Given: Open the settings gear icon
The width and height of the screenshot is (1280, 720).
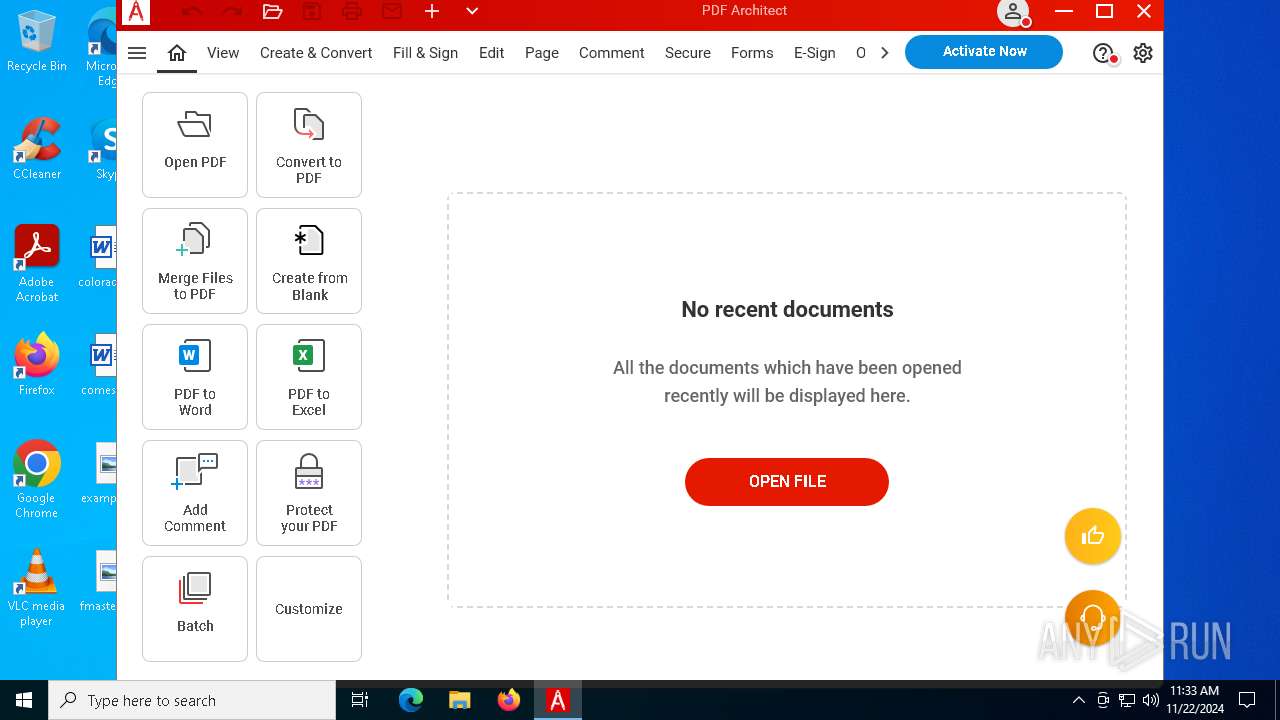Looking at the screenshot, I should [1143, 53].
